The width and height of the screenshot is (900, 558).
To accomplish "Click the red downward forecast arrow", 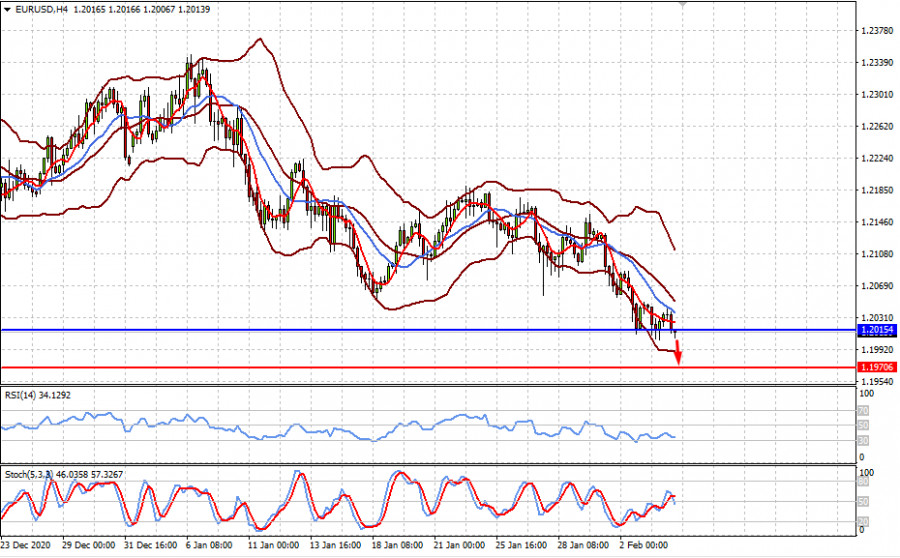I will [678, 352].
